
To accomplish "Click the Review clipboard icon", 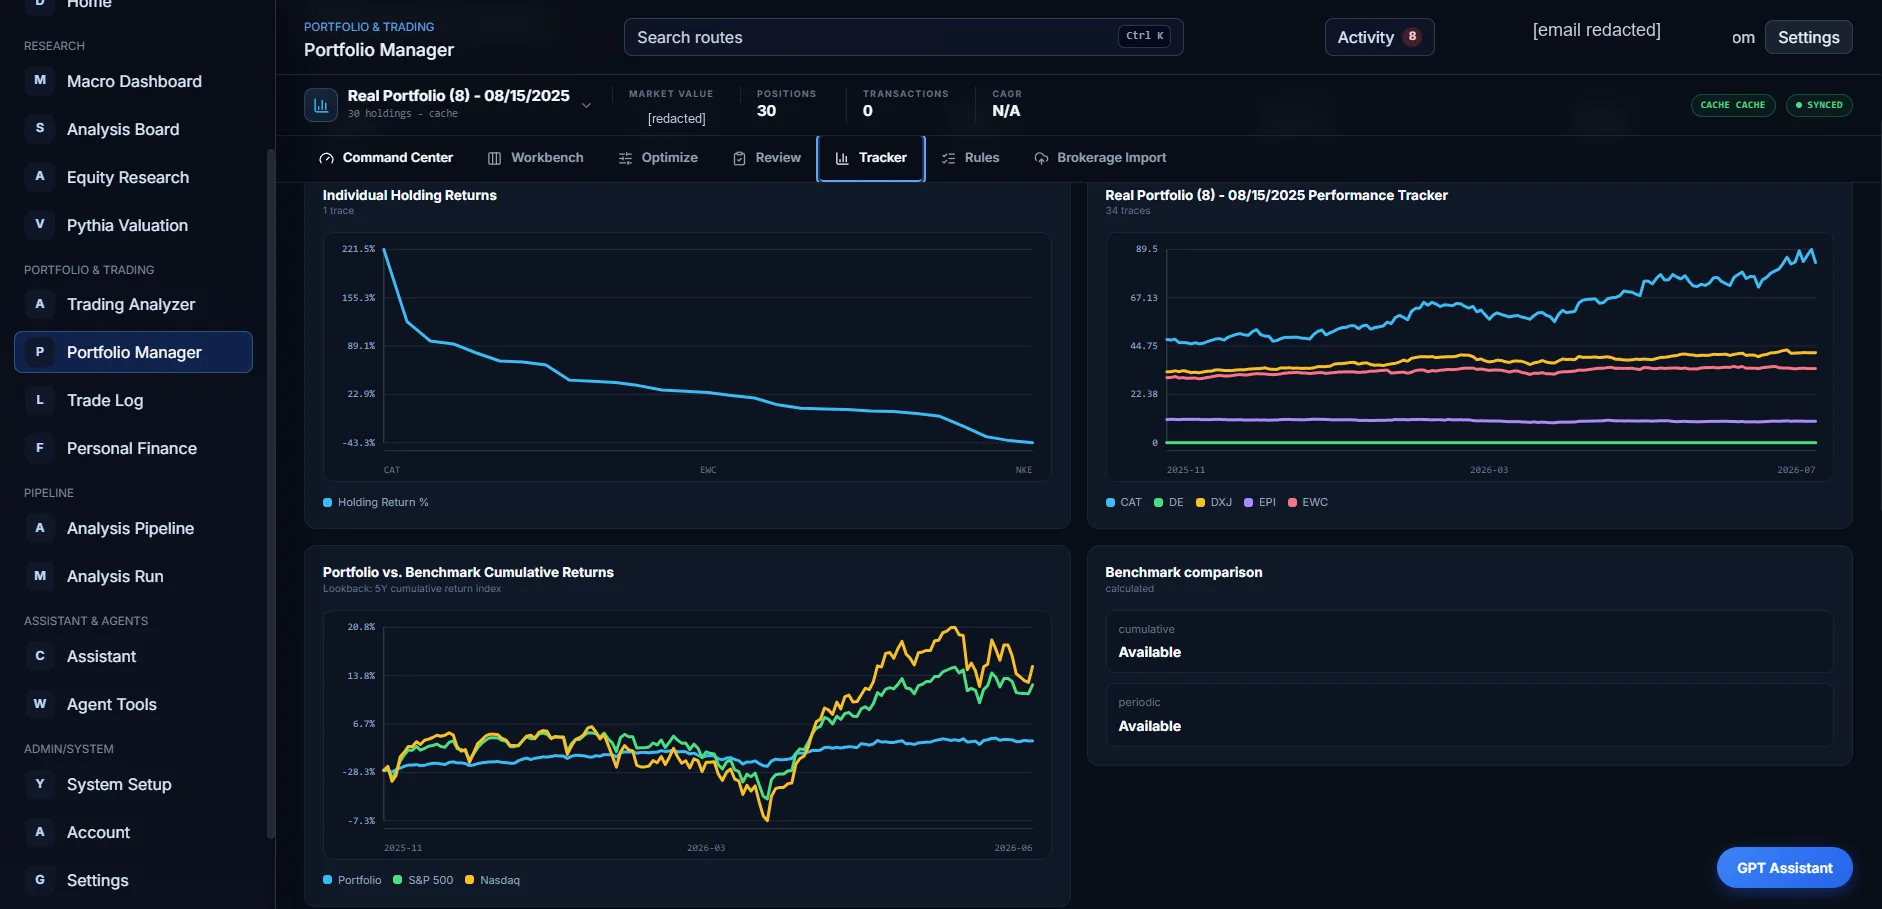I will (739, 158).
